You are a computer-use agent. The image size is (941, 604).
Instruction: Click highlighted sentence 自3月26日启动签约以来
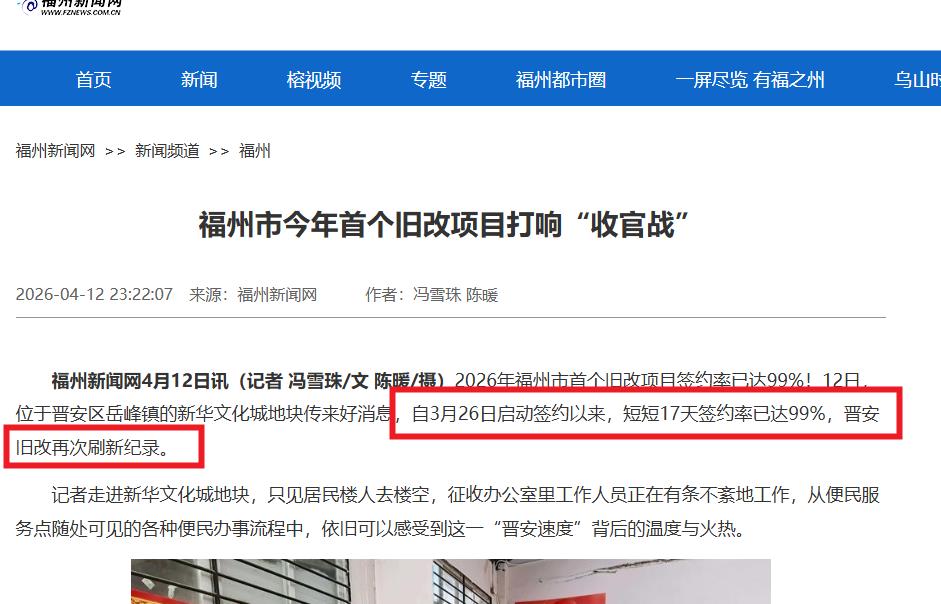[508, 414]
